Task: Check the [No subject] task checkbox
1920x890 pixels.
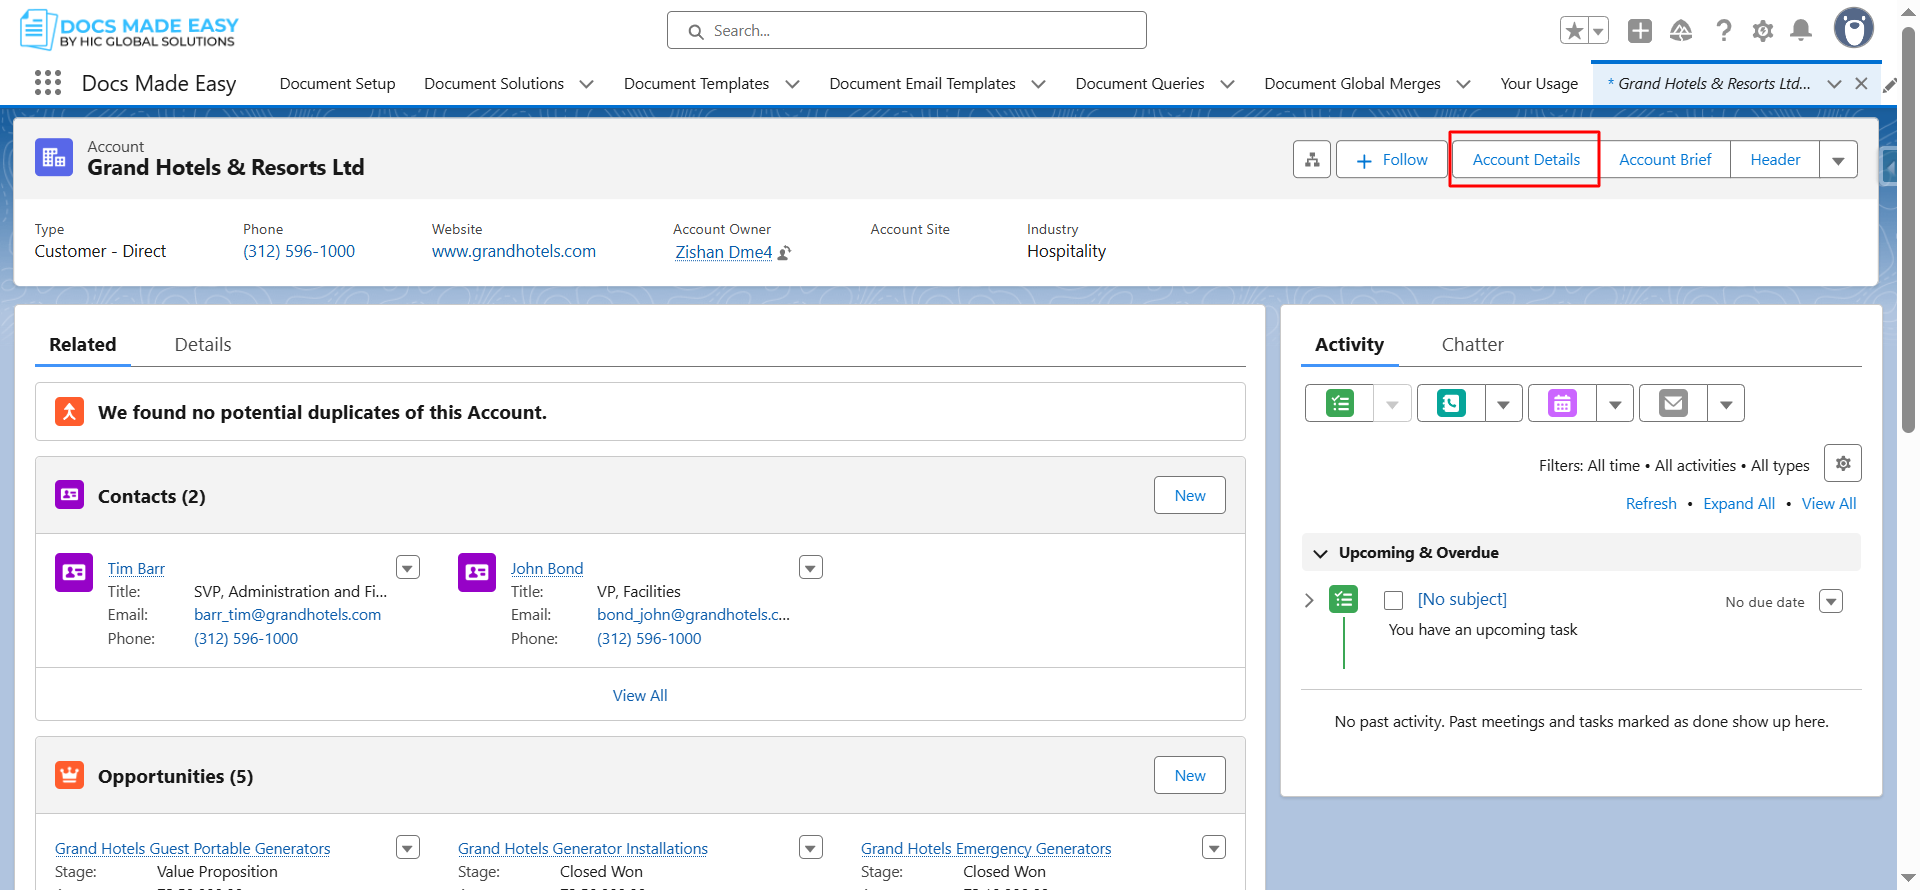Action: pyautogui.click(x=1393, y=600)
